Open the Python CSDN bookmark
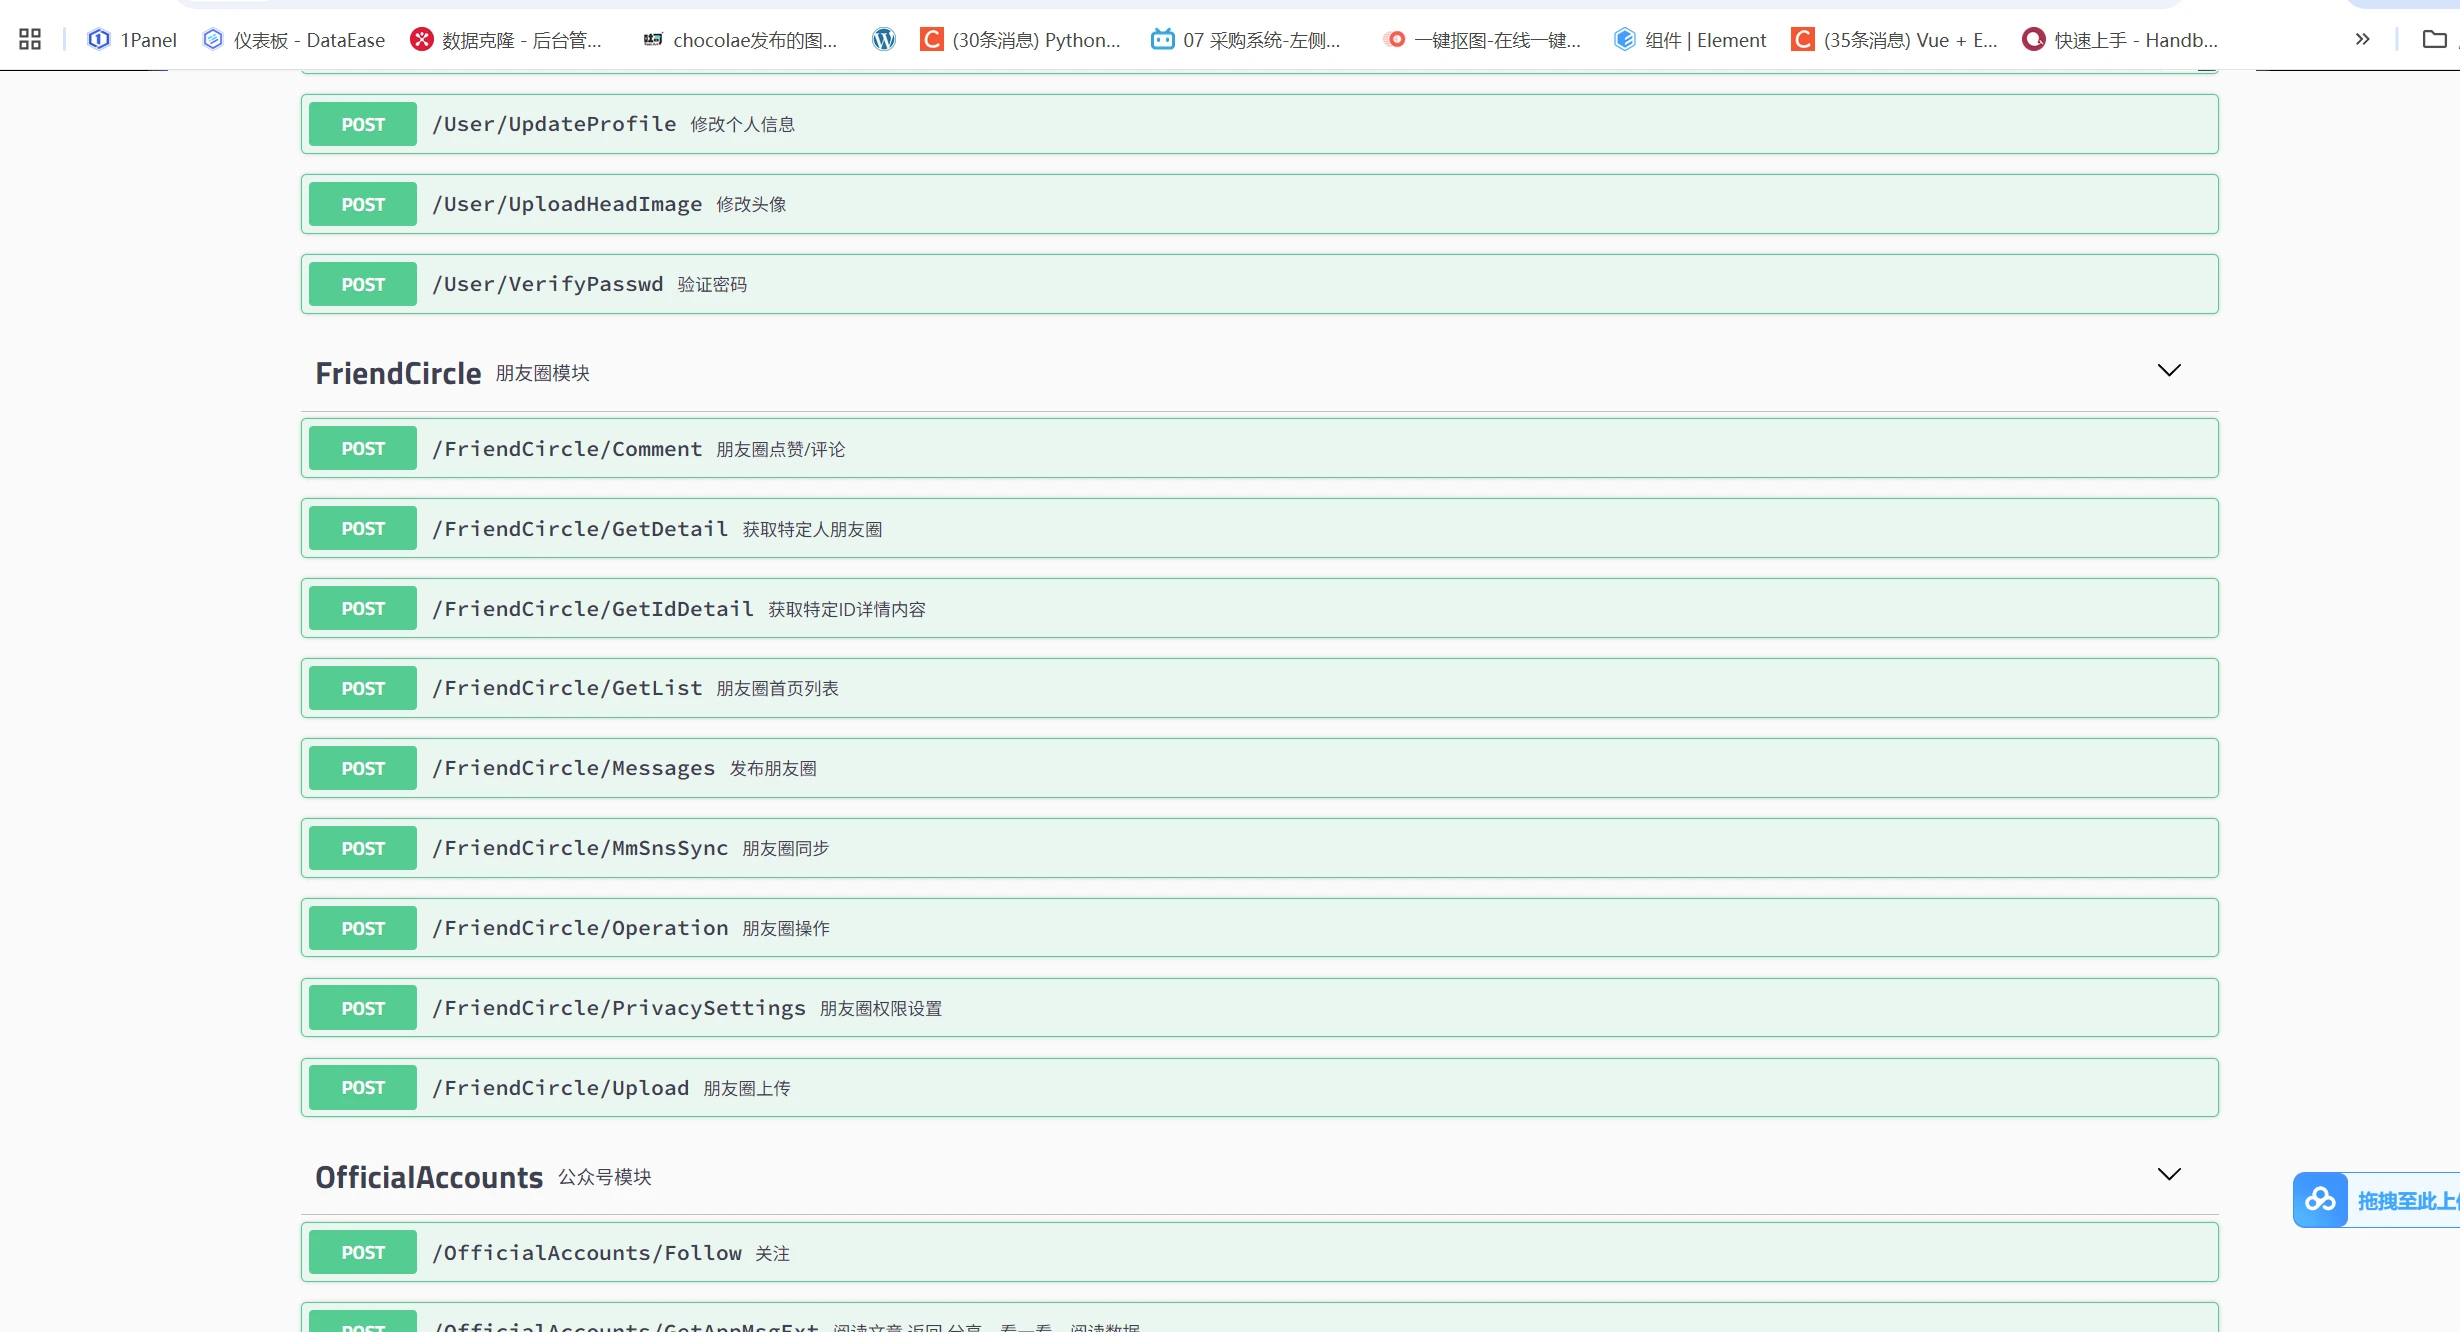The width and height of the screenshot is (2460, 1332). click(1020, 40)
